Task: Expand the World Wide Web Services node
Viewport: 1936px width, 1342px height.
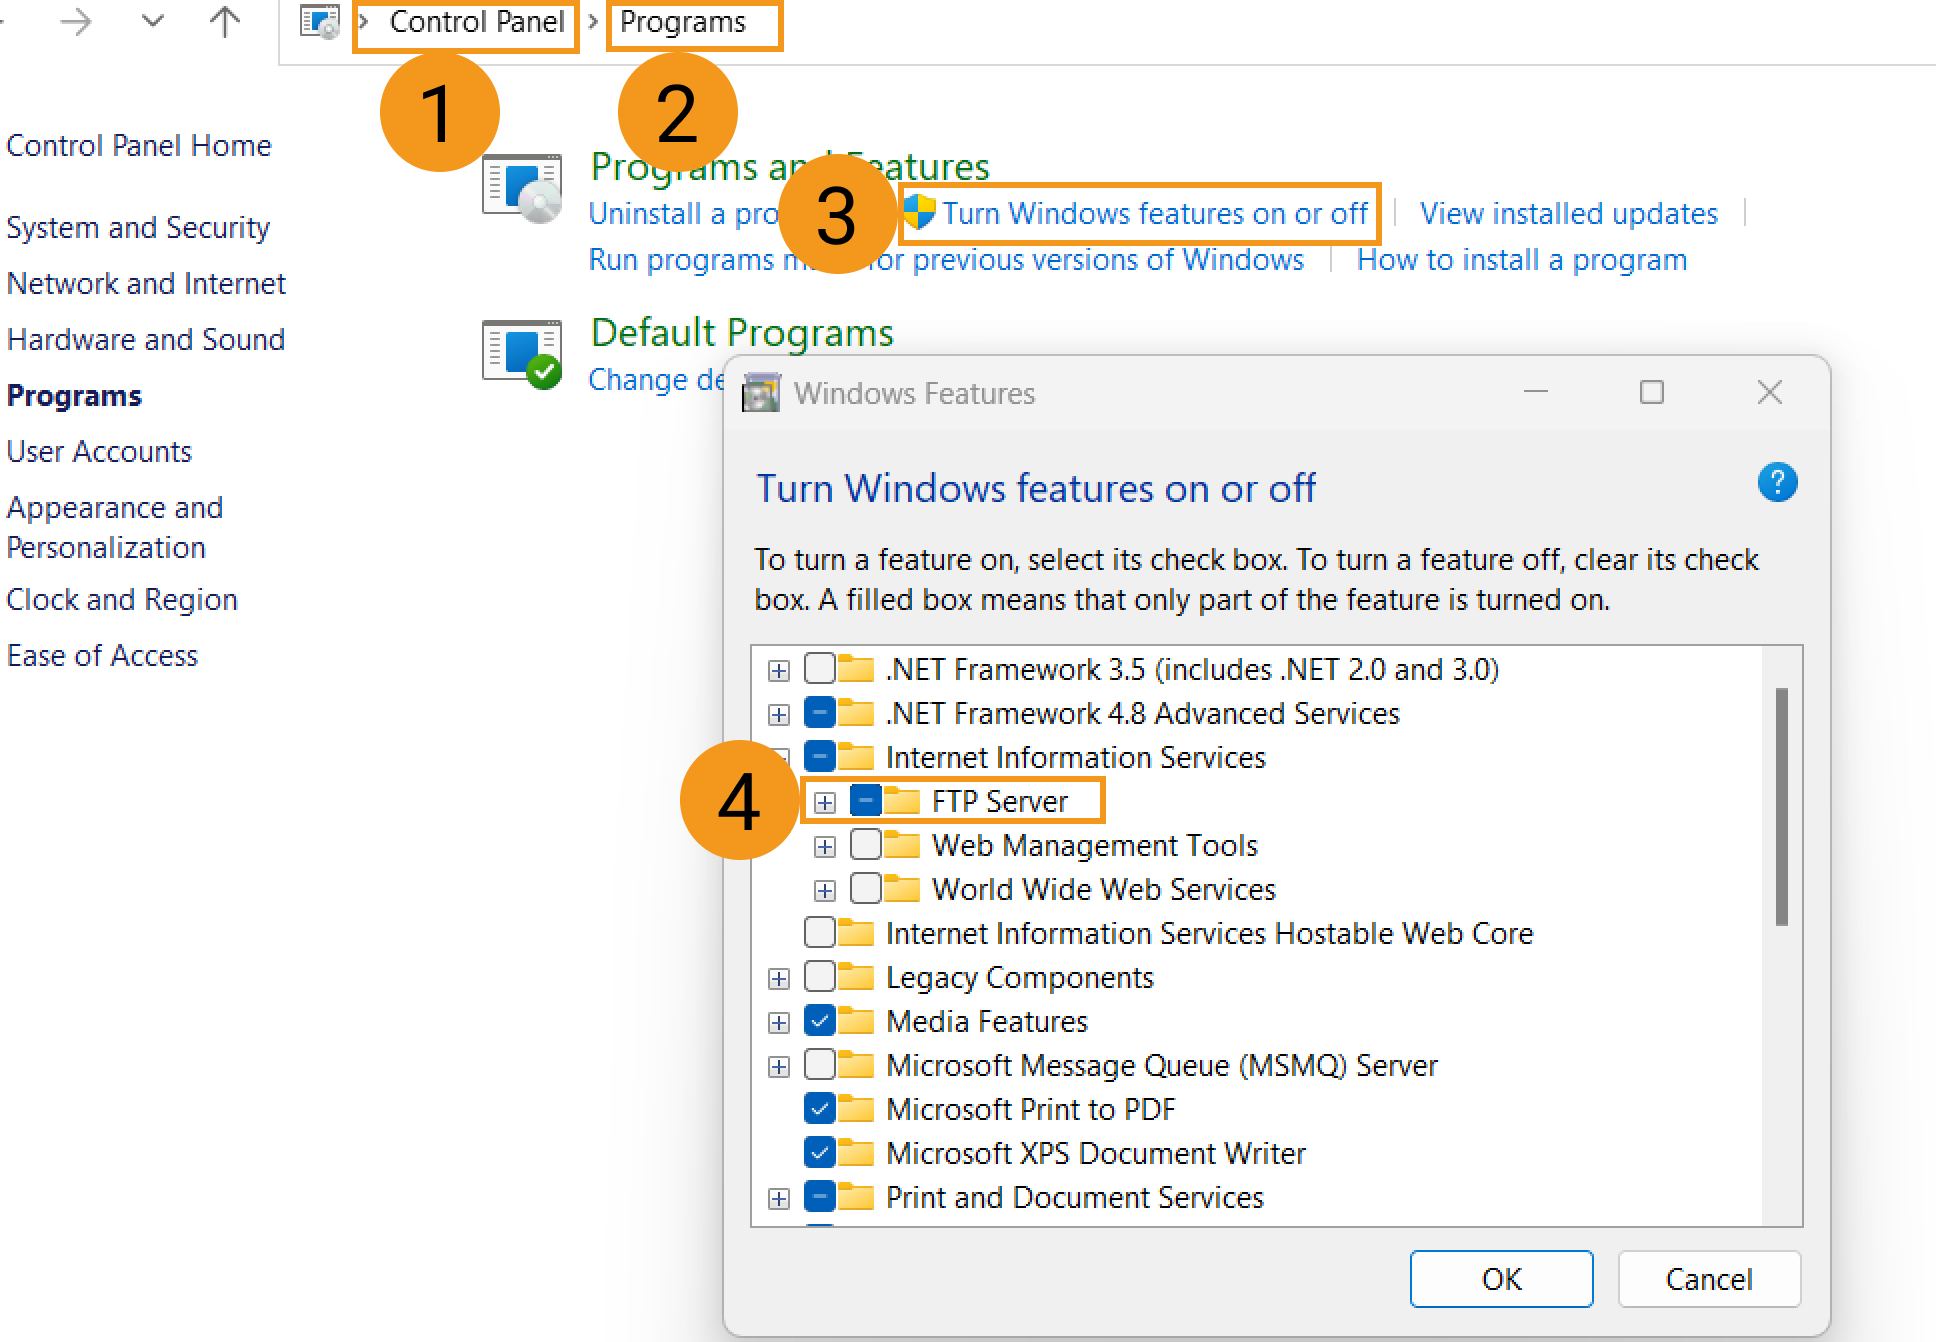Action: pos(824,890)
